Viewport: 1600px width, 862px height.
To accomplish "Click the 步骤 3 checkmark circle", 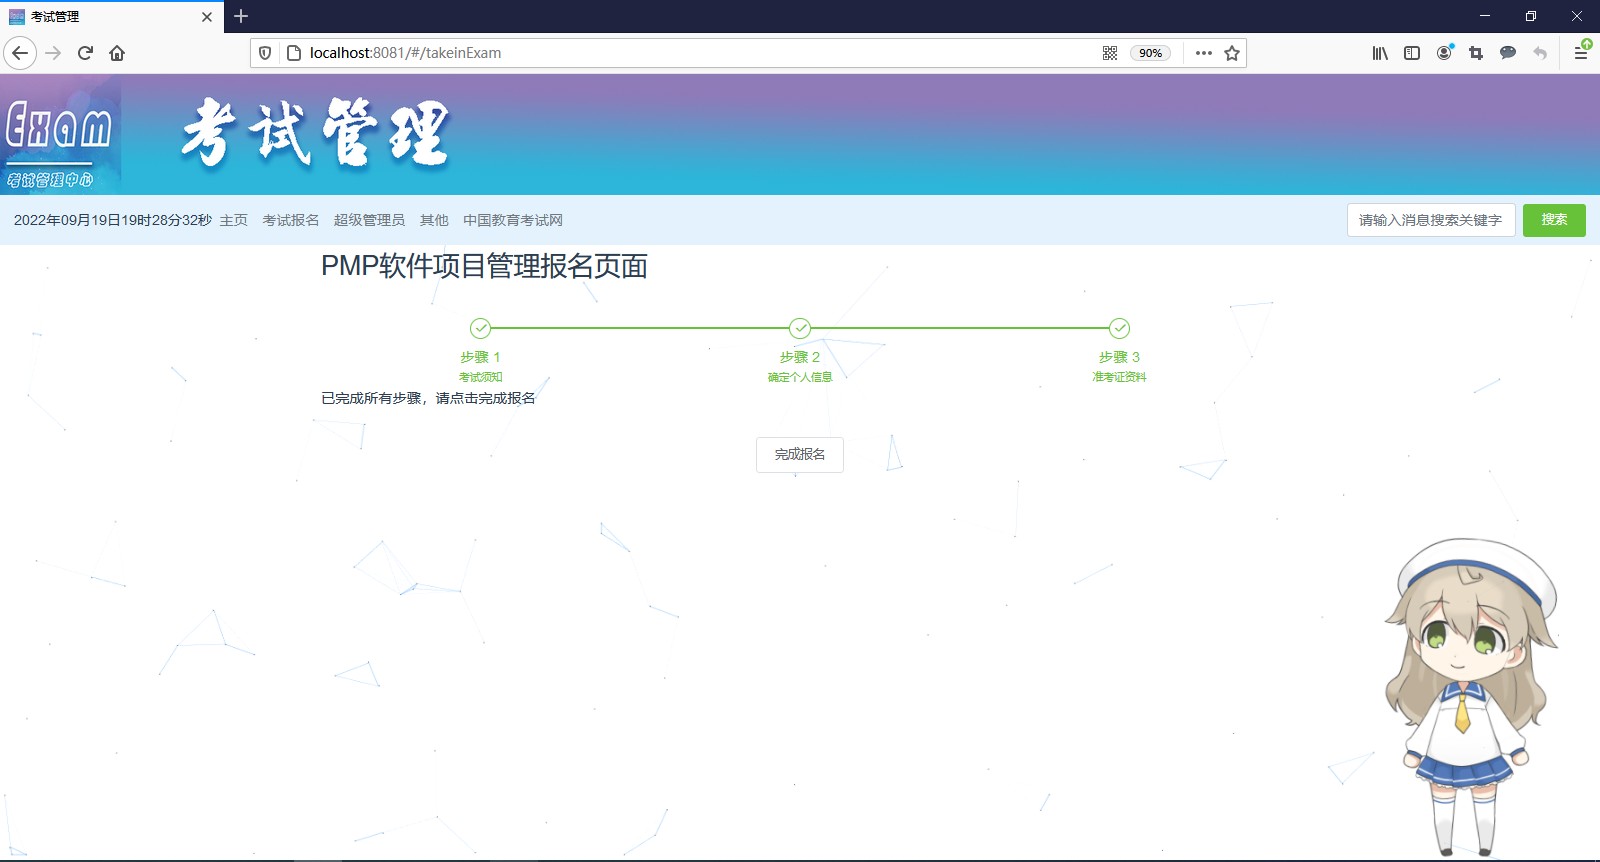I will coord(1119,328).
